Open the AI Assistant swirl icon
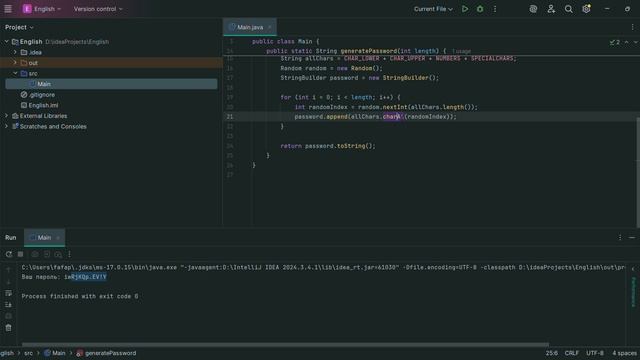 533,9
